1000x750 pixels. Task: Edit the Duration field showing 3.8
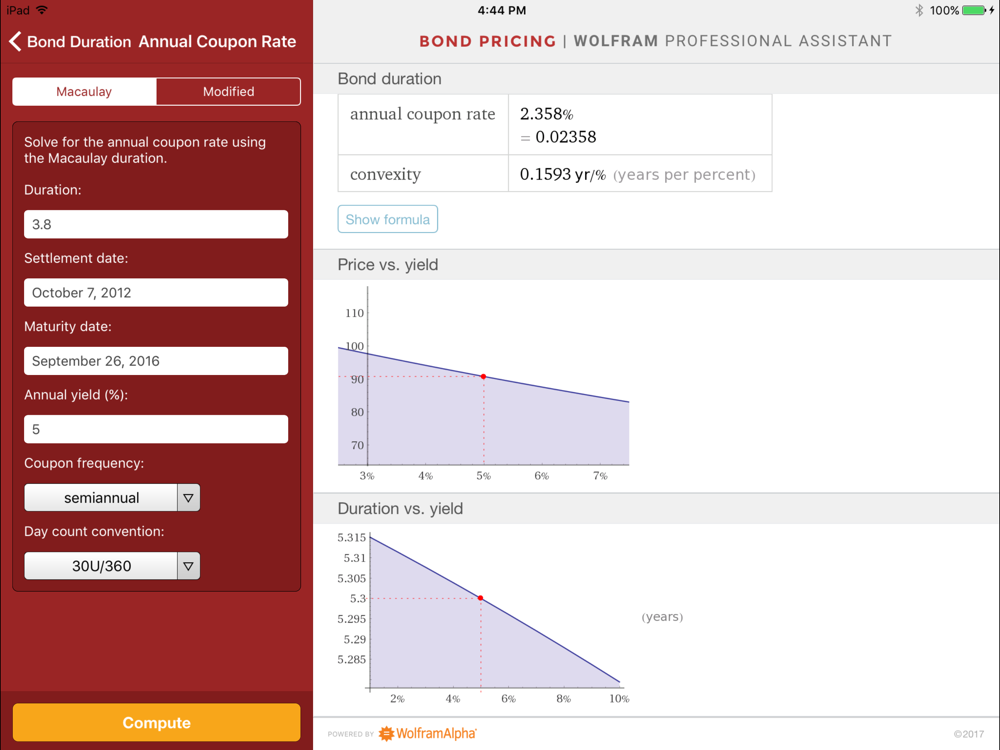[x=156, y=224]
